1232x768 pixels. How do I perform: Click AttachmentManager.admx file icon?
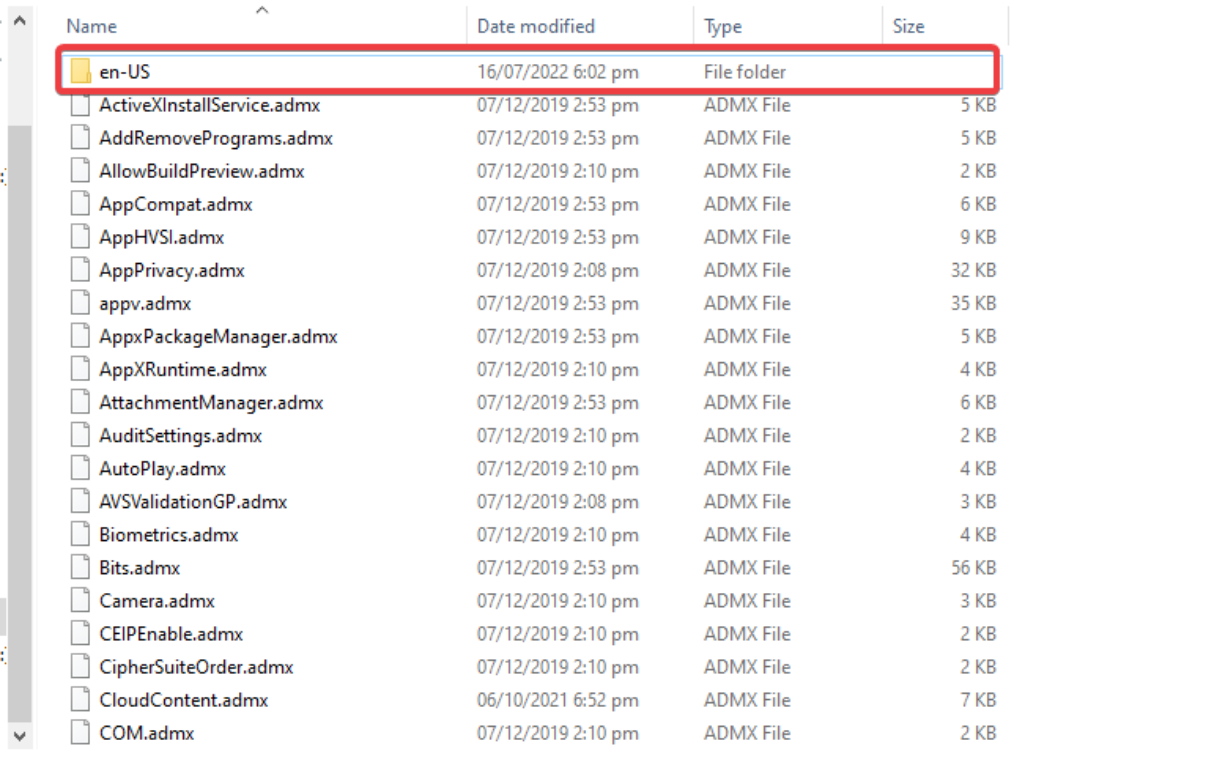coord(81,402)
